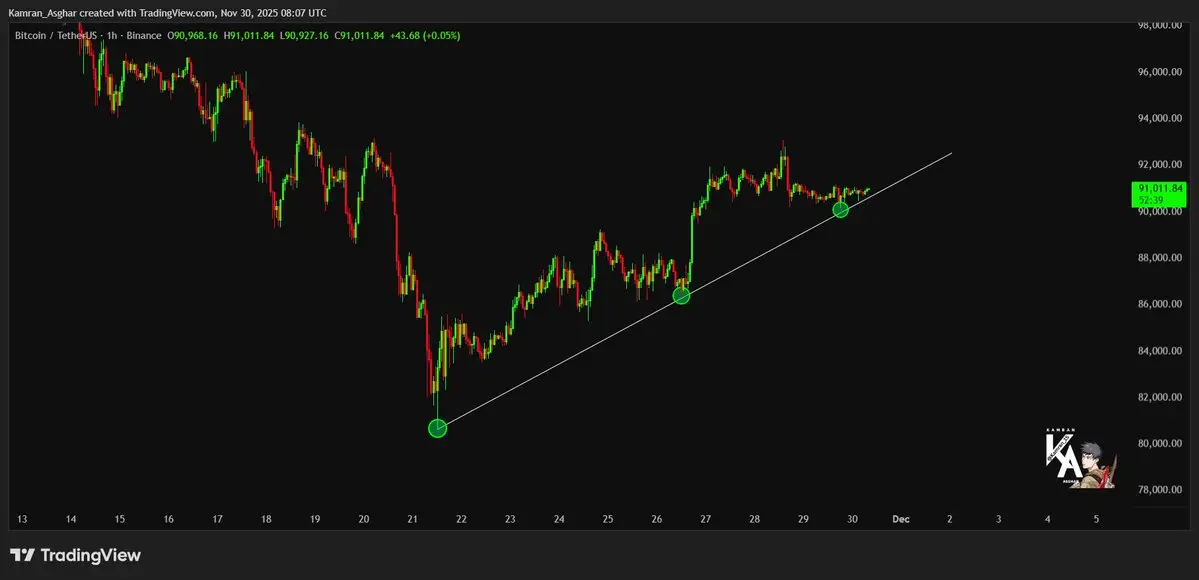Viewport: 1199px width, 580px height.
Task: Click the December 5 label on time axis
Action: (1097, 520)
